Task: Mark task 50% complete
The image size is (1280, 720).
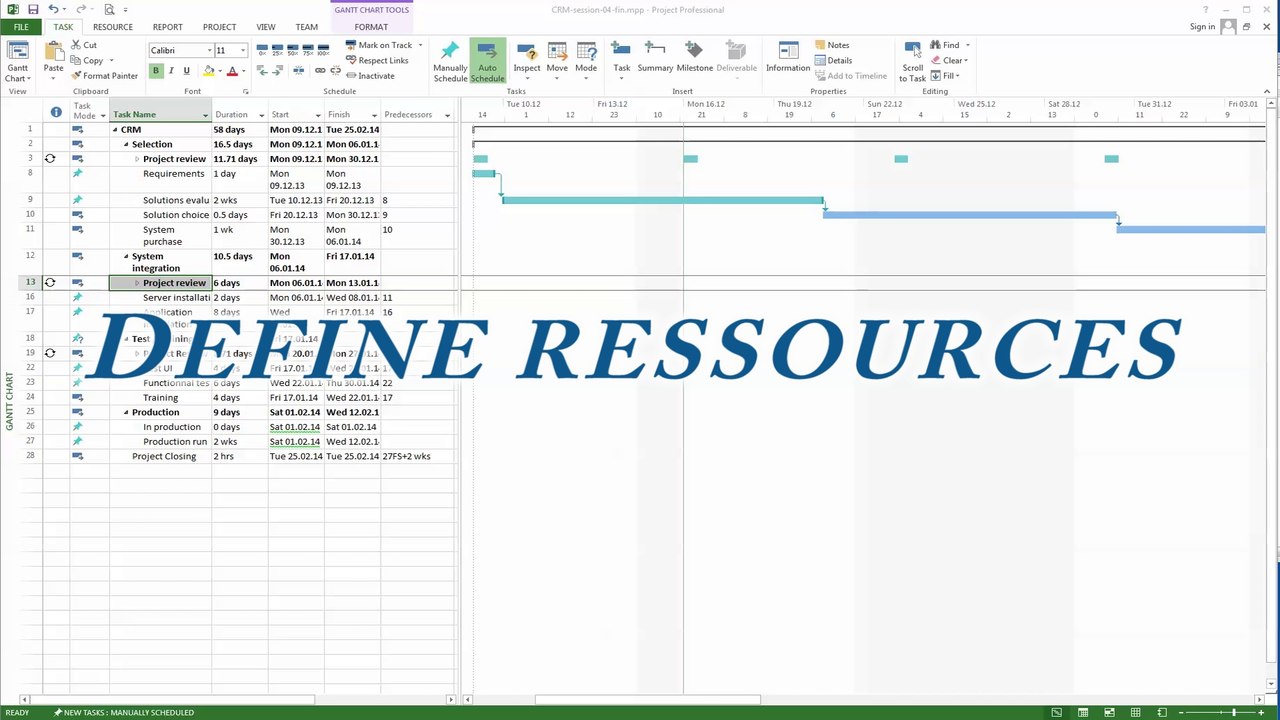Action: click(292, 50)
